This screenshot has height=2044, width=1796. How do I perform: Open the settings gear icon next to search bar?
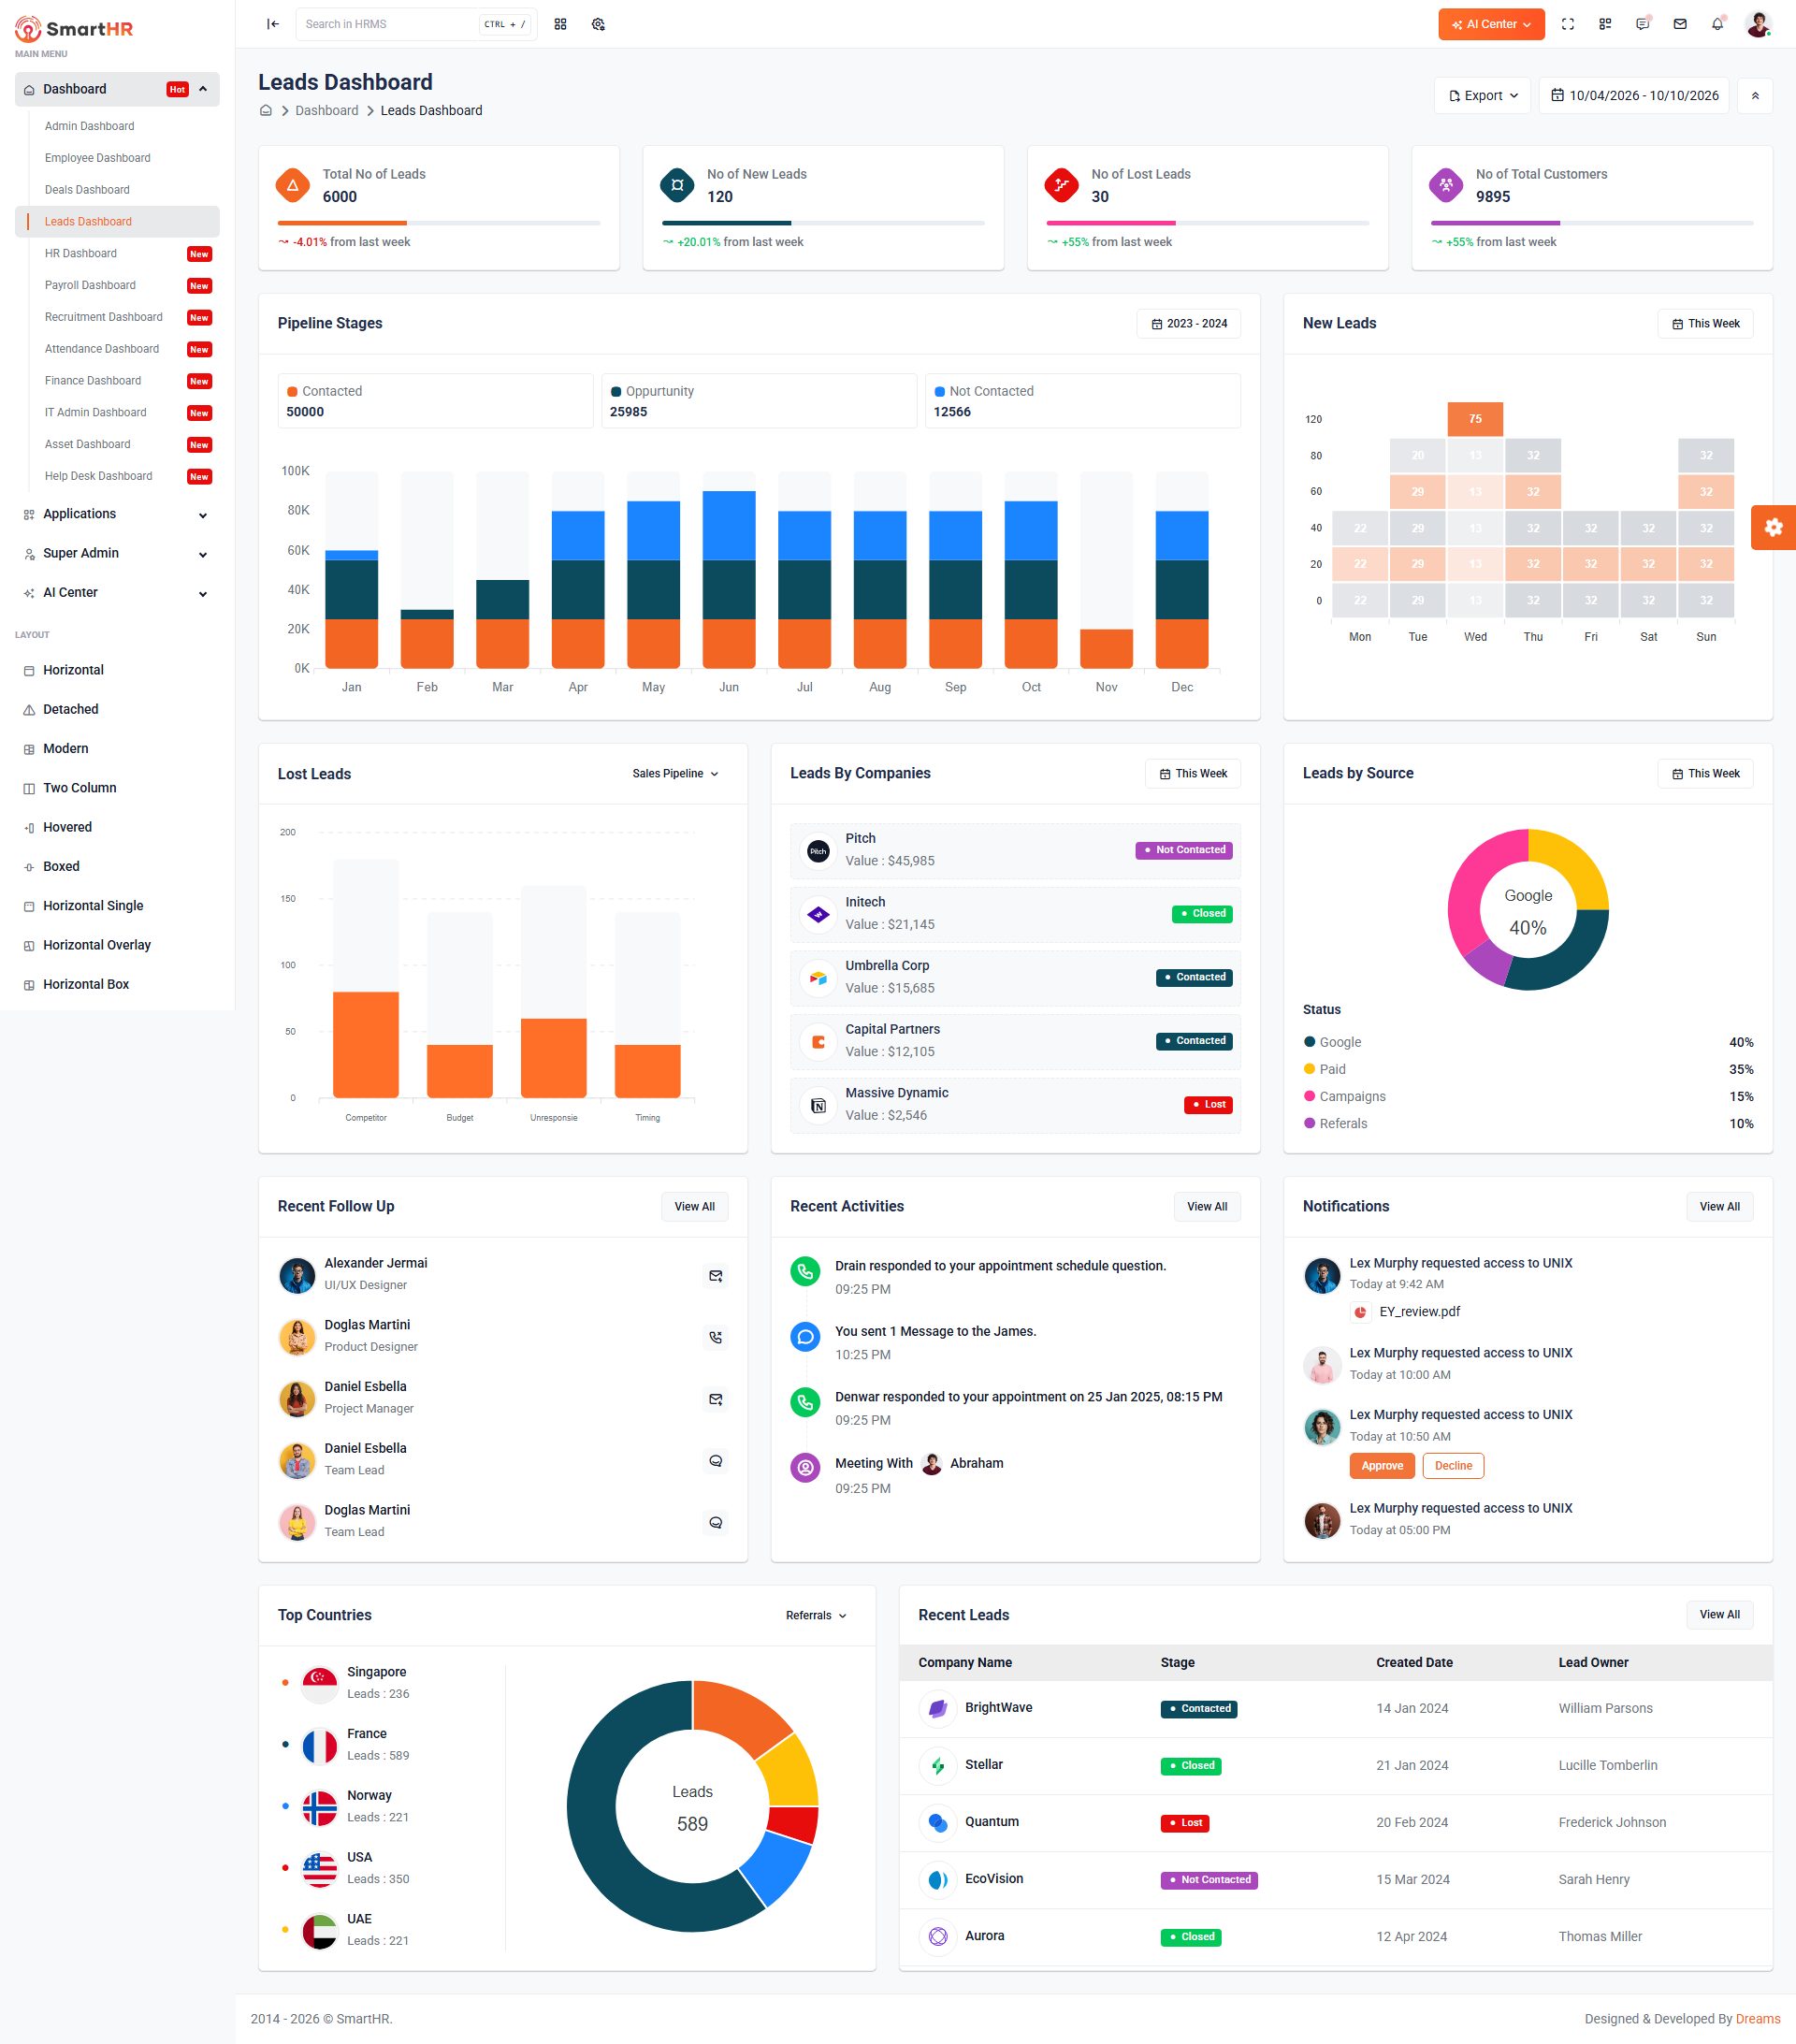tap(598, 24)
